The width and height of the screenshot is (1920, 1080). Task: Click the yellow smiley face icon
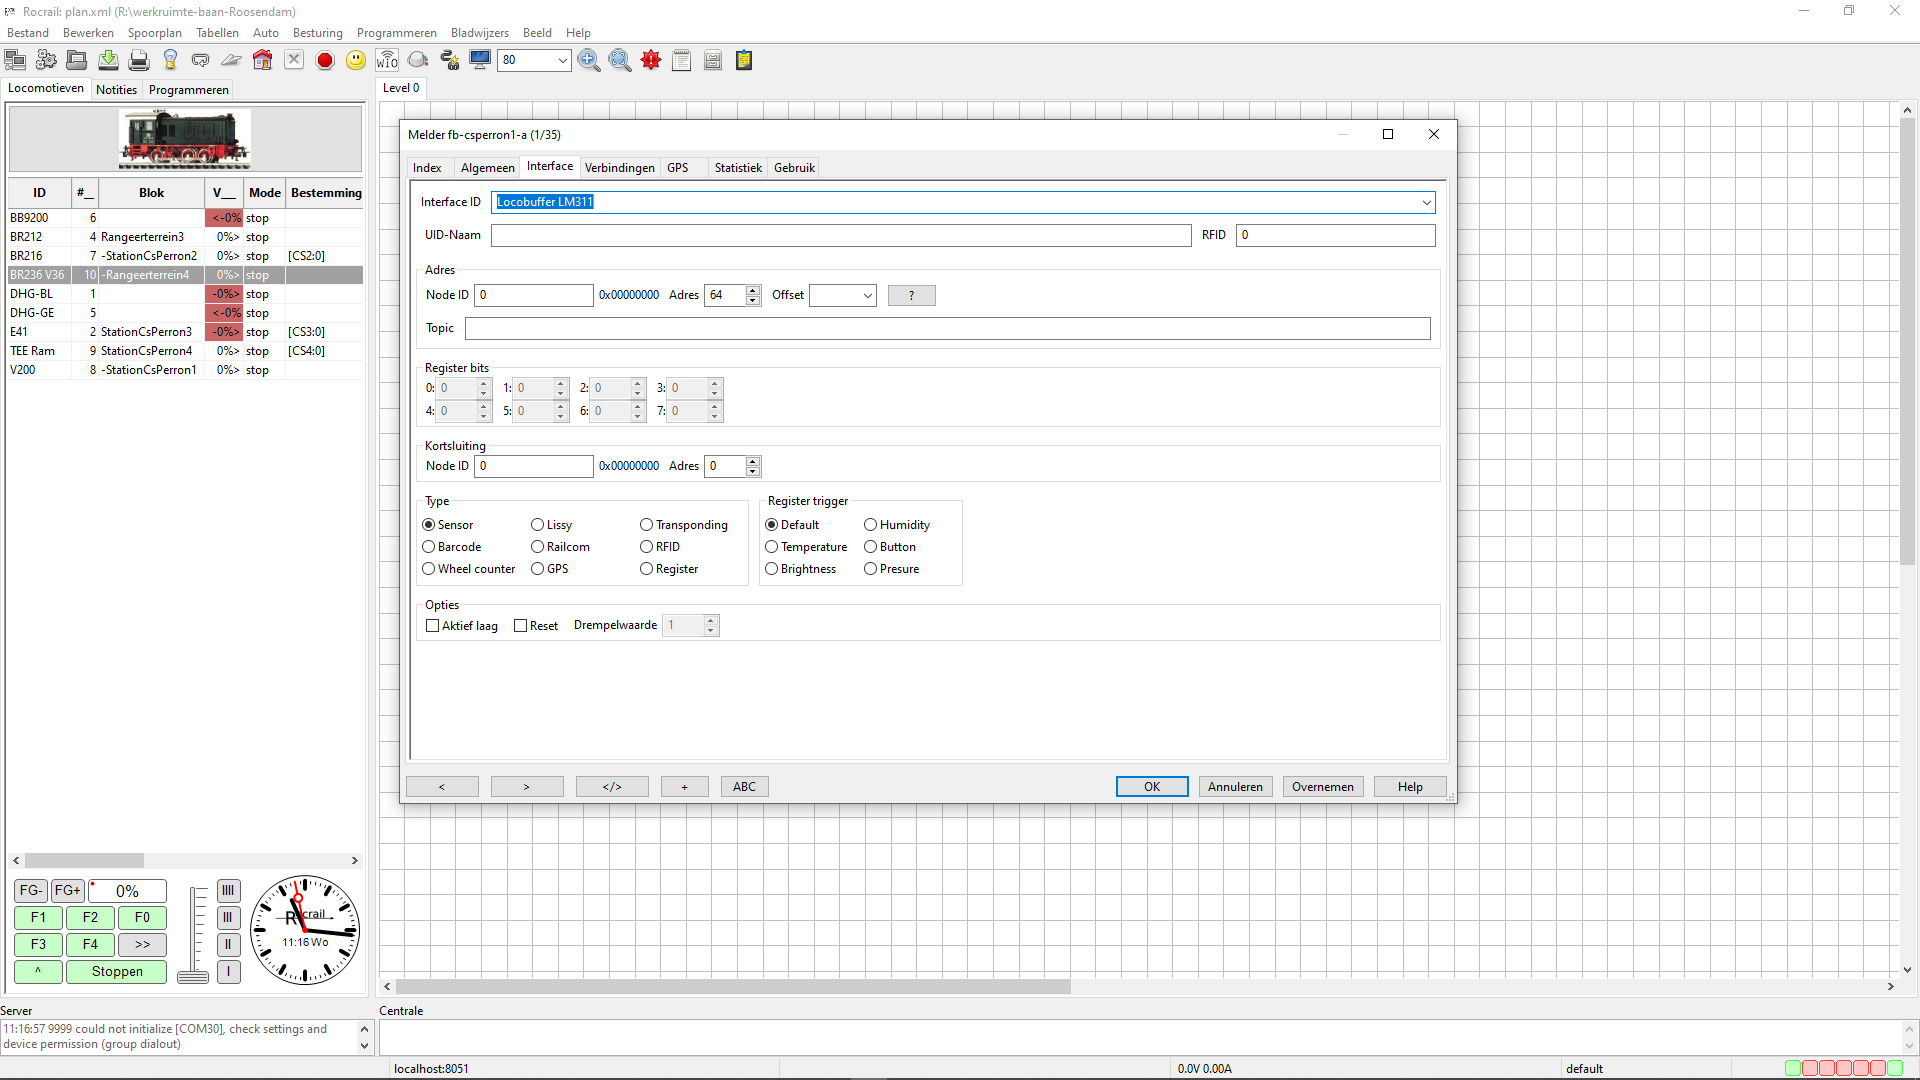[x=356, y=61]
